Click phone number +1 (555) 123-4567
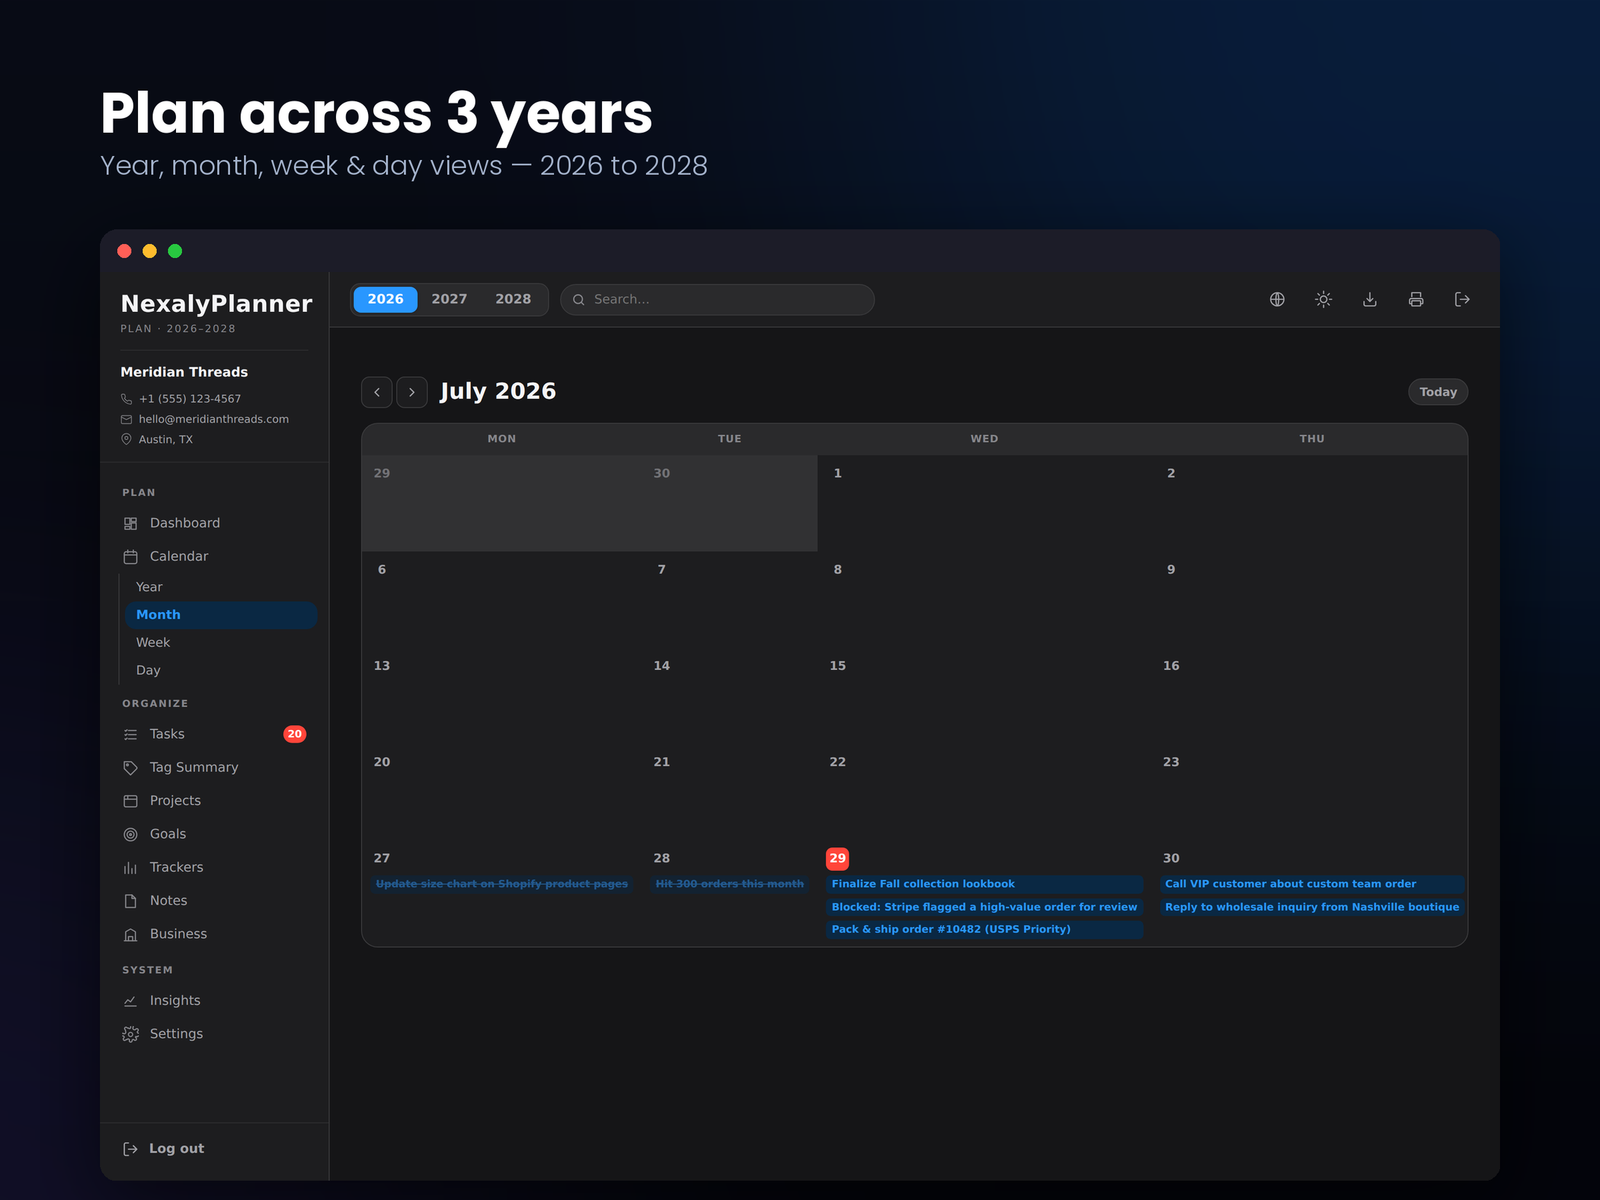The image size is (1600, 1200). pos(190,399)
